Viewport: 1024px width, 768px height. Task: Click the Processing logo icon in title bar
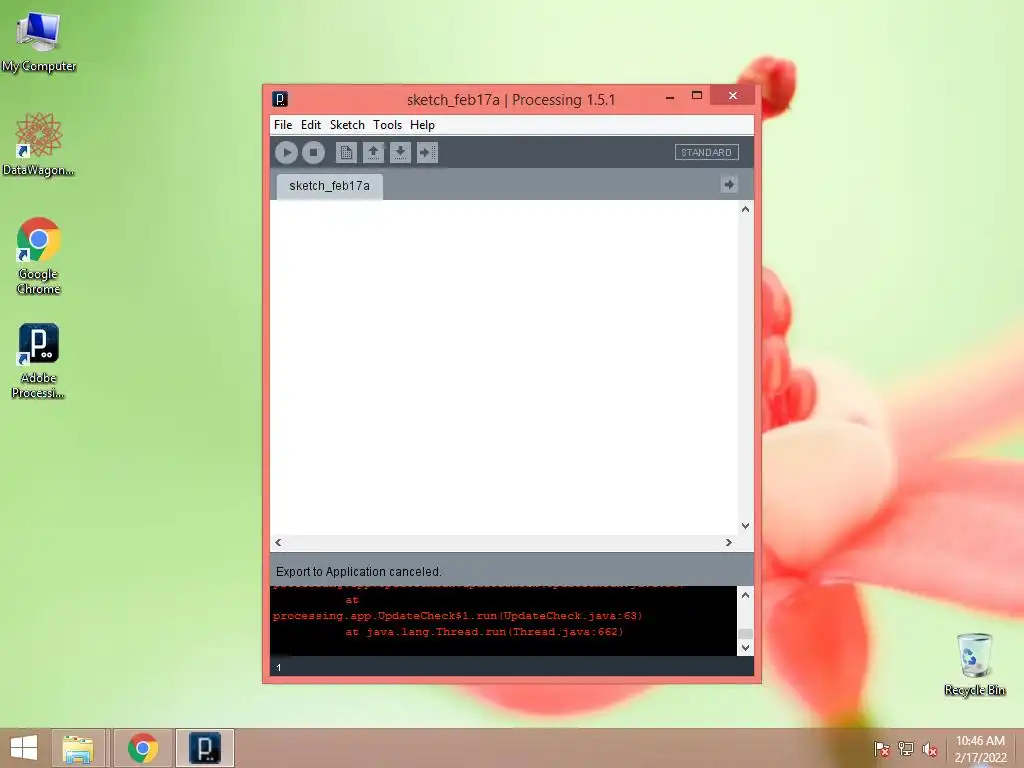(280, 99)
